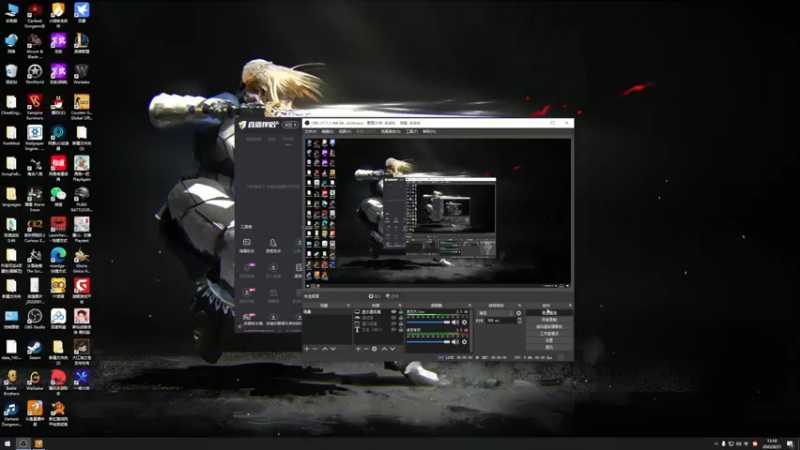The height and width of the screenshot is (450, 800).
Task: Click the highlighted streaming button in Controls
Action: [549, 313]
